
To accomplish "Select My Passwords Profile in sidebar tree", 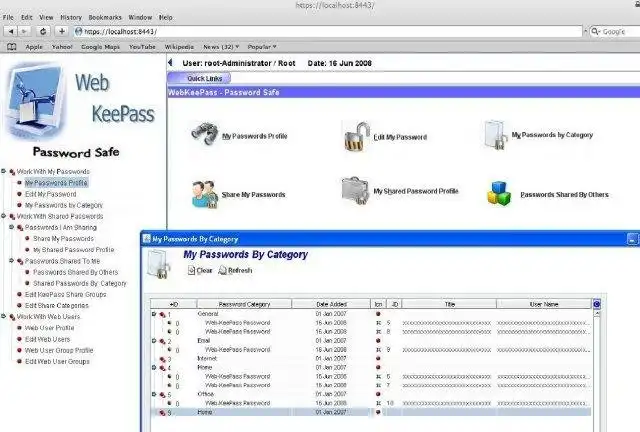I will 56,183.
